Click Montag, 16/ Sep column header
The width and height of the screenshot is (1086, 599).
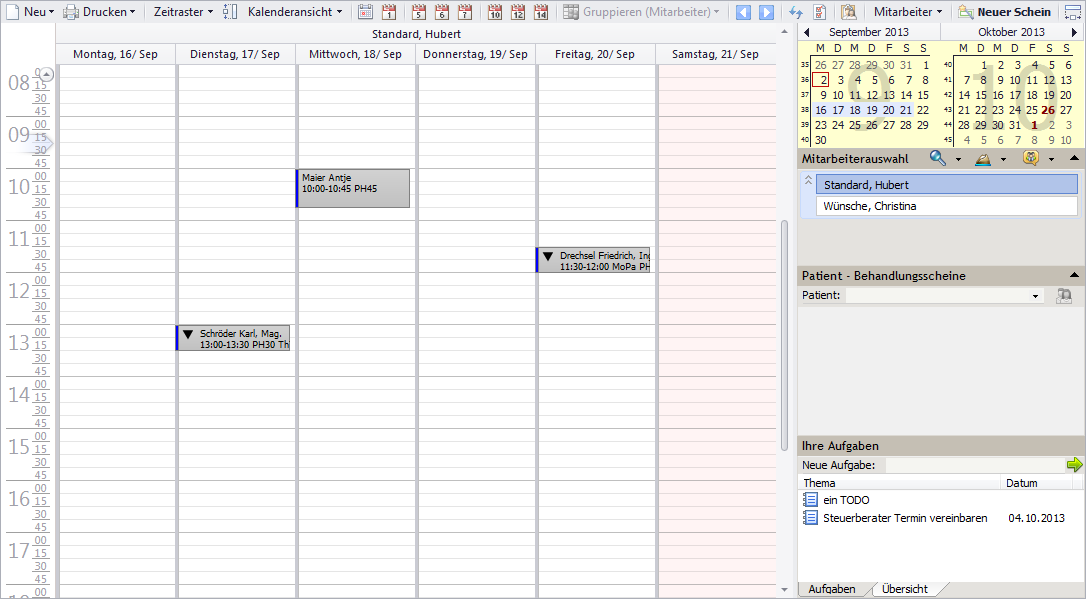116,54
